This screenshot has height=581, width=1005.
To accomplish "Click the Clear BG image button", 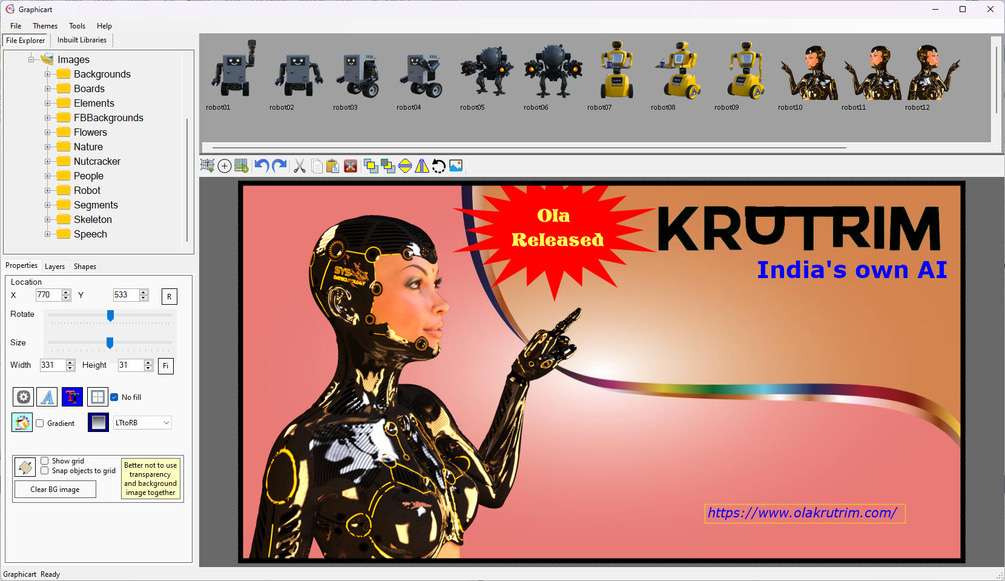I will click(x=55, y=489).
